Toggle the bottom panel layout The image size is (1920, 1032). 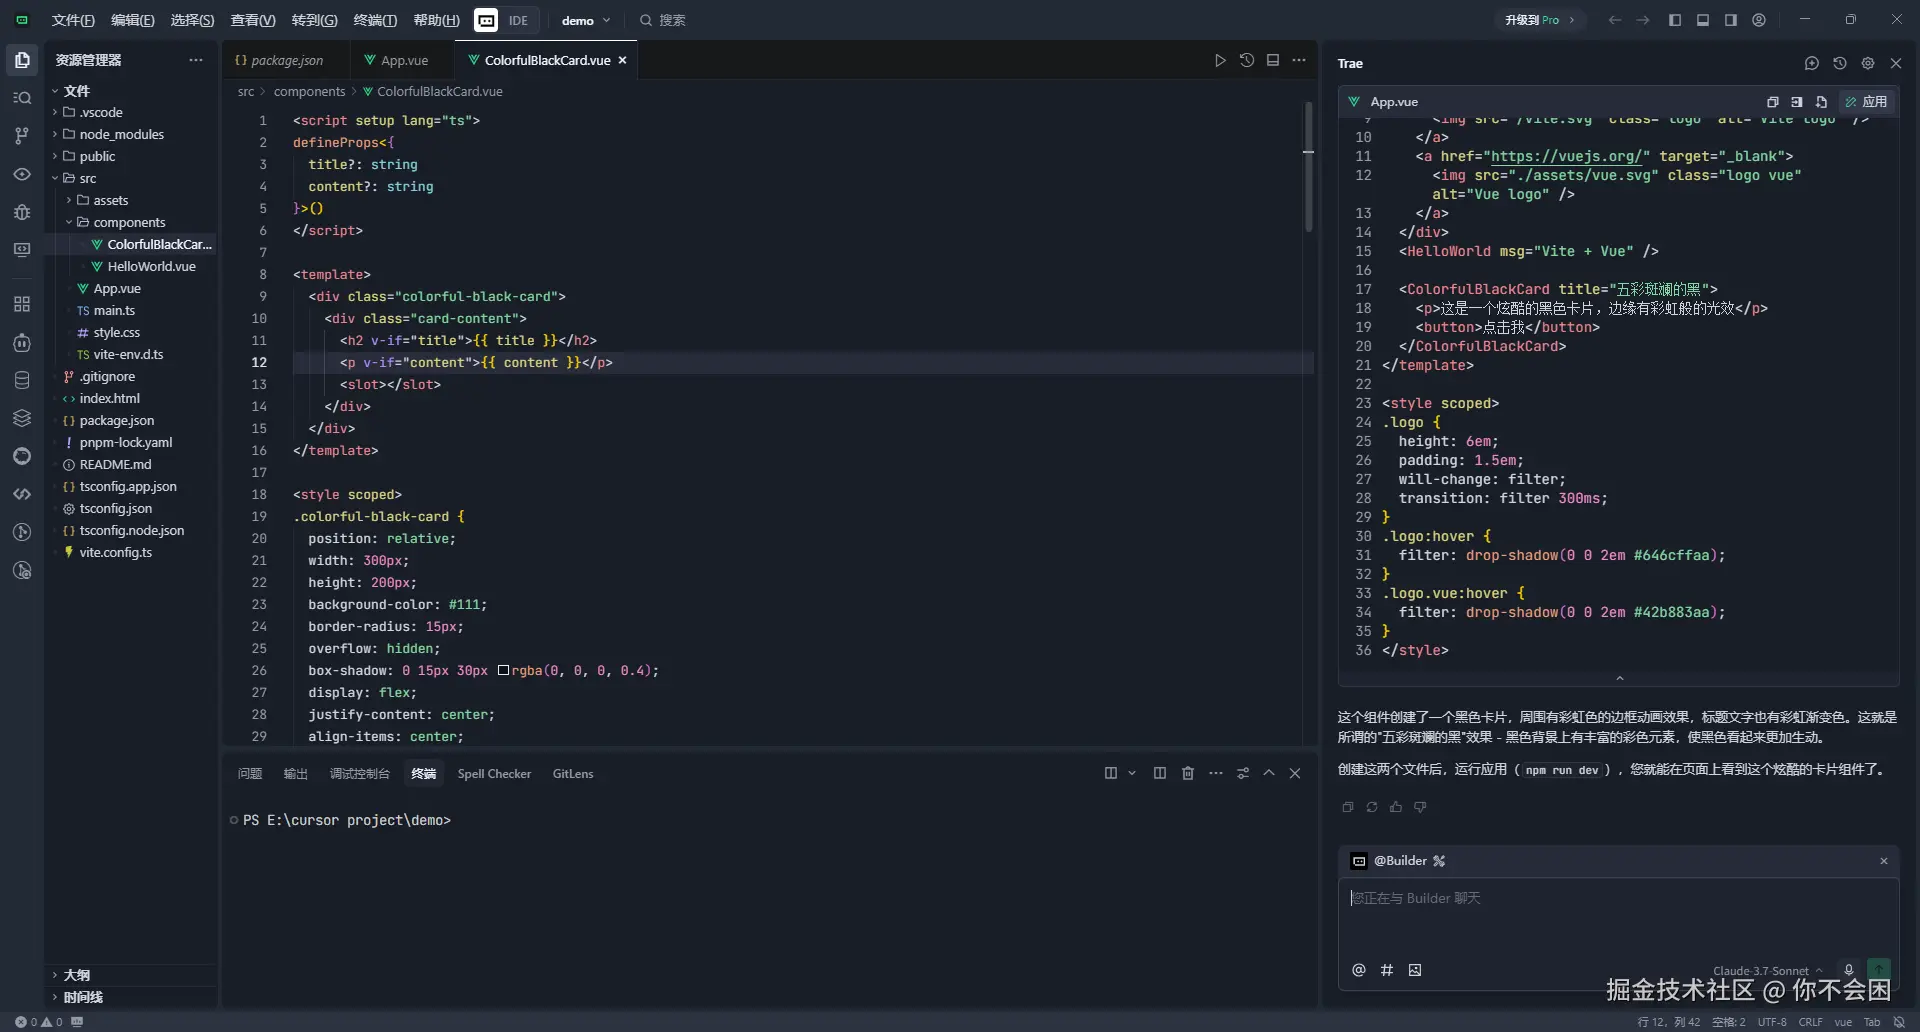pos(1703,20)
